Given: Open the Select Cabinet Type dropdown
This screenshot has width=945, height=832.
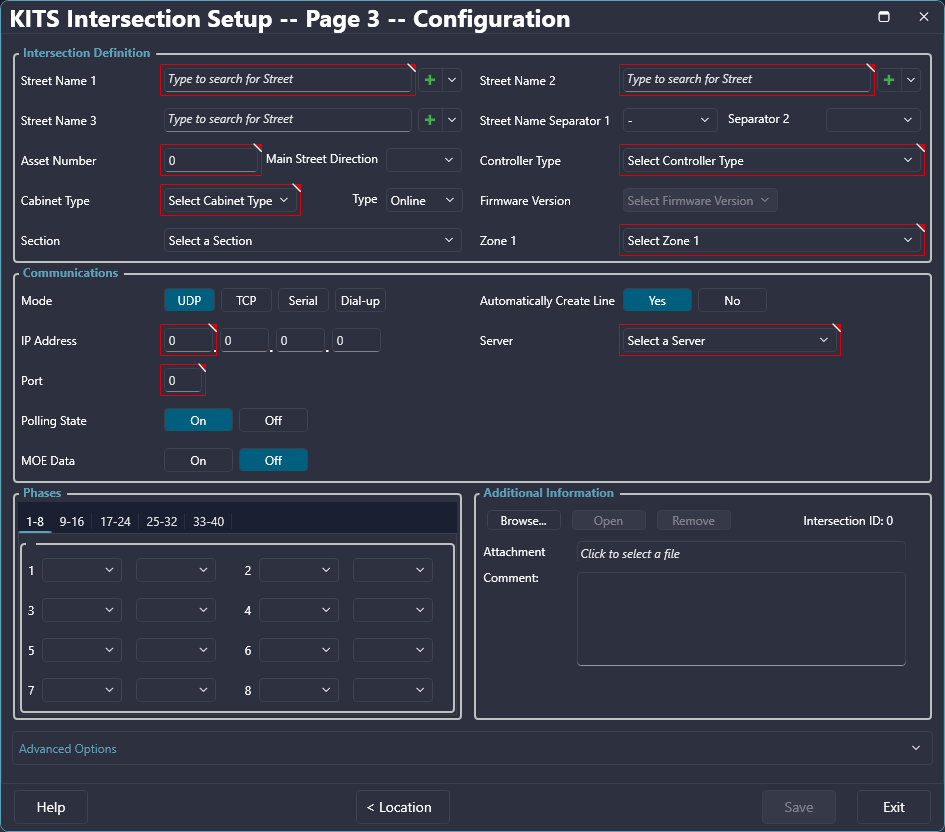Looking at the screenshot, I should (x=229, y=200).
